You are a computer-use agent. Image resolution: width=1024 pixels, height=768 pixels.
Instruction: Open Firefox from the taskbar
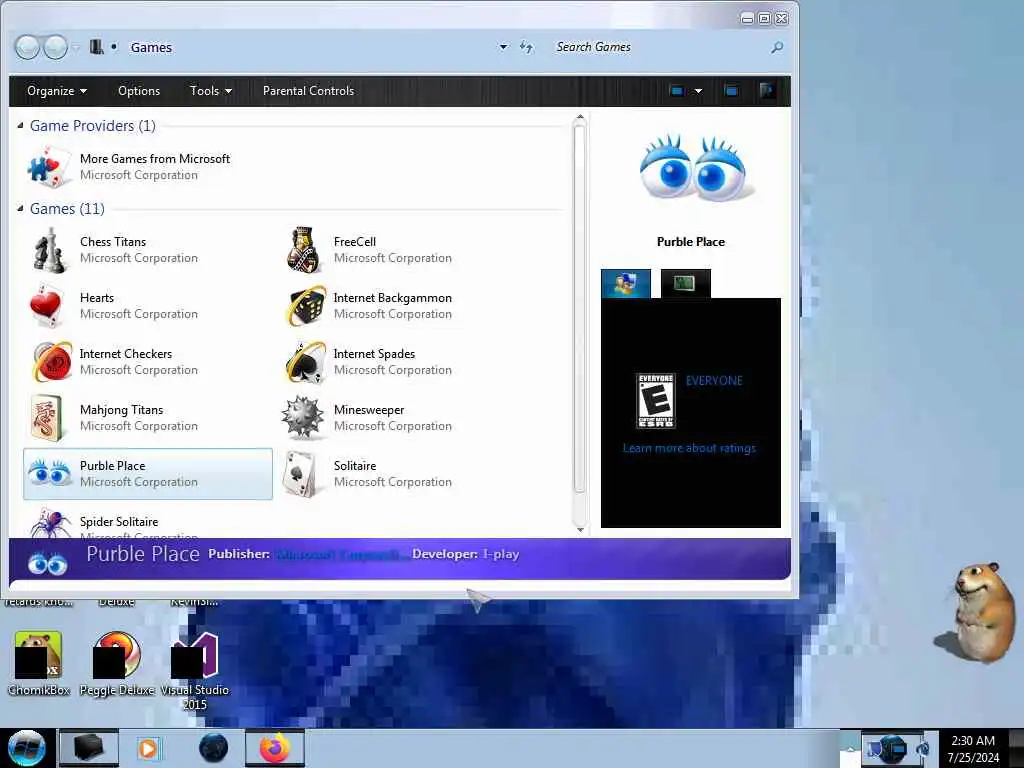(275, 748)
